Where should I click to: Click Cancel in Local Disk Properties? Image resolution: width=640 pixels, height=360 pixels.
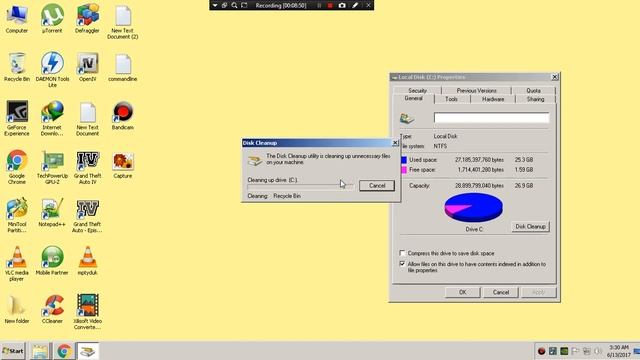[500, 292]
